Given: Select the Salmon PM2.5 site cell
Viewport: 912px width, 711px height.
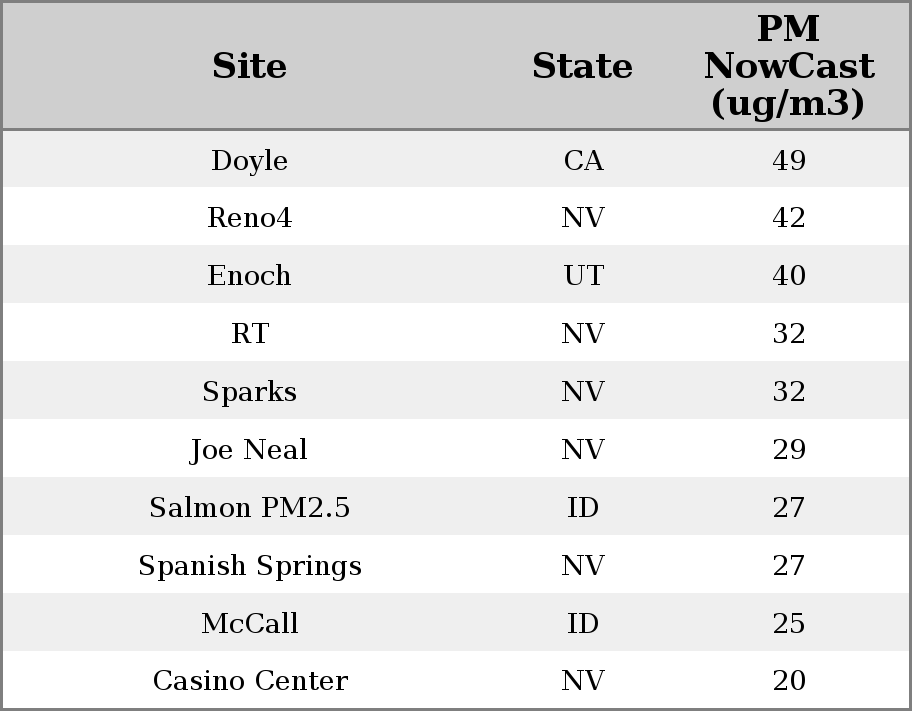Looking at the screenshot, I should [x=249, y=508].
